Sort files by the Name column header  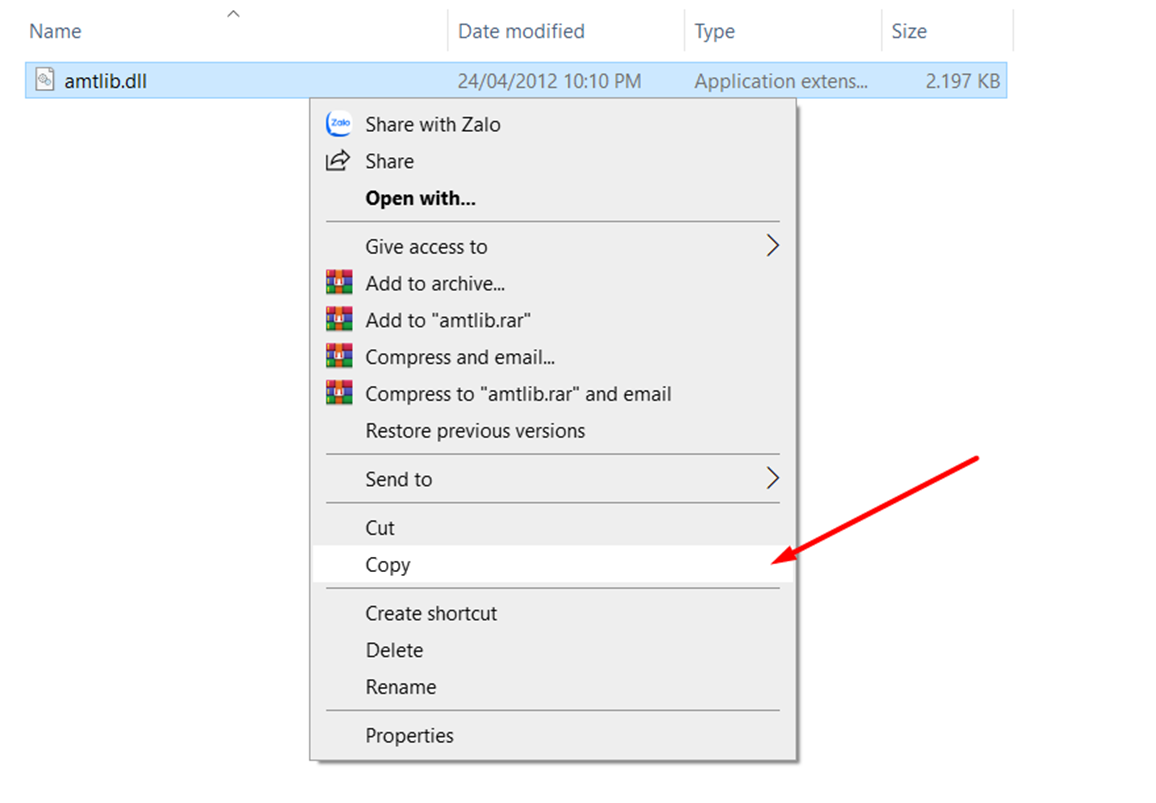tap(55, 31)
